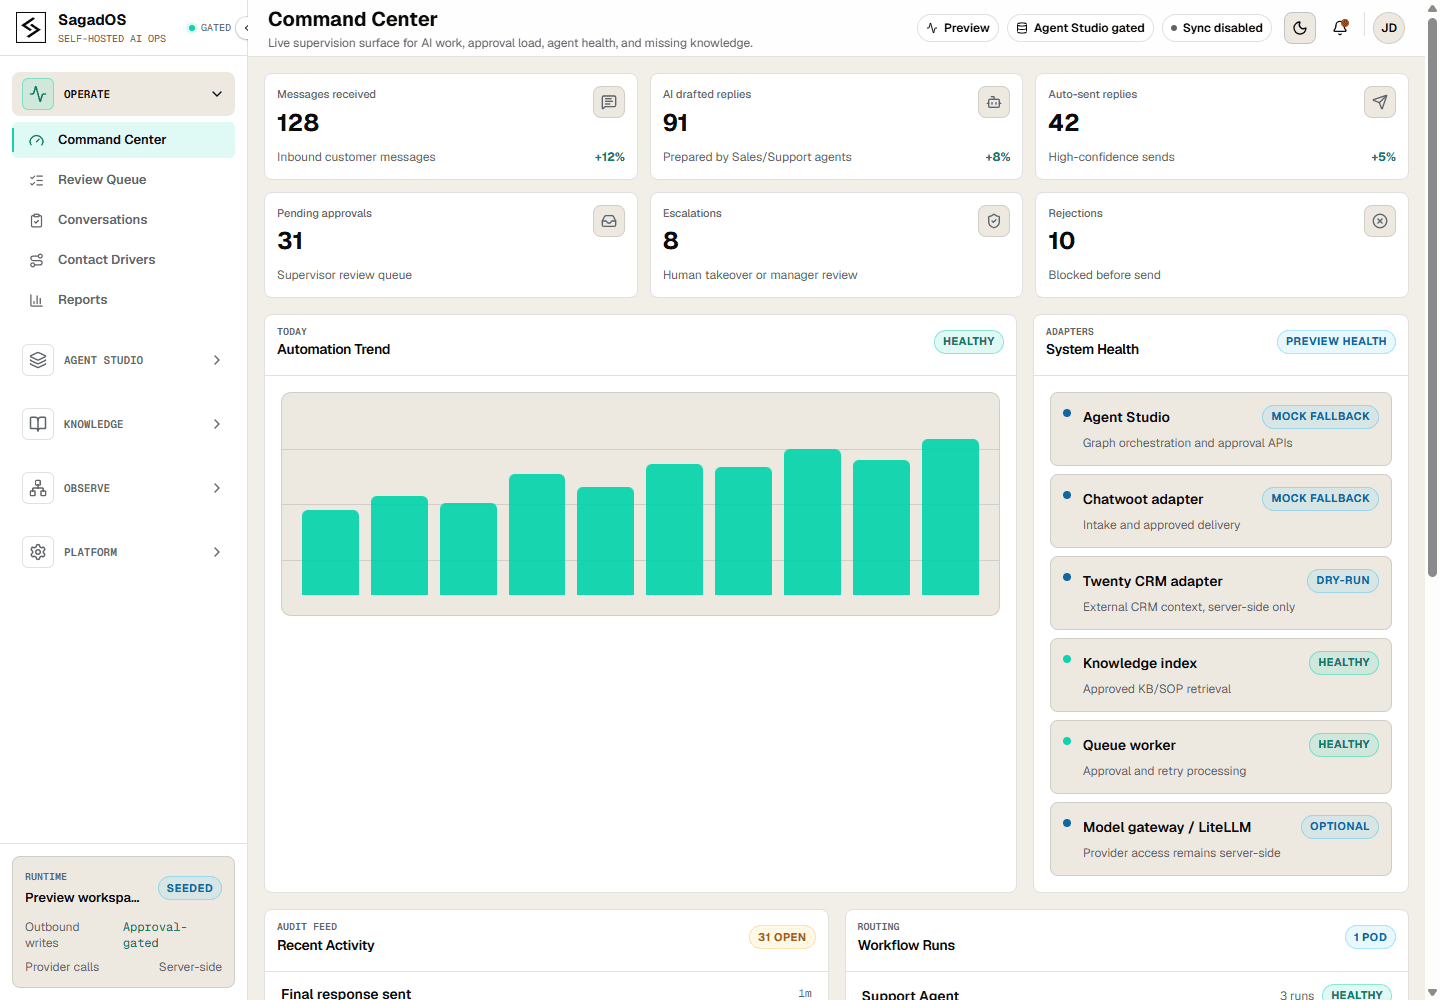Click the Knowledge book icon

pyautogui.click(x=38, y=424)
